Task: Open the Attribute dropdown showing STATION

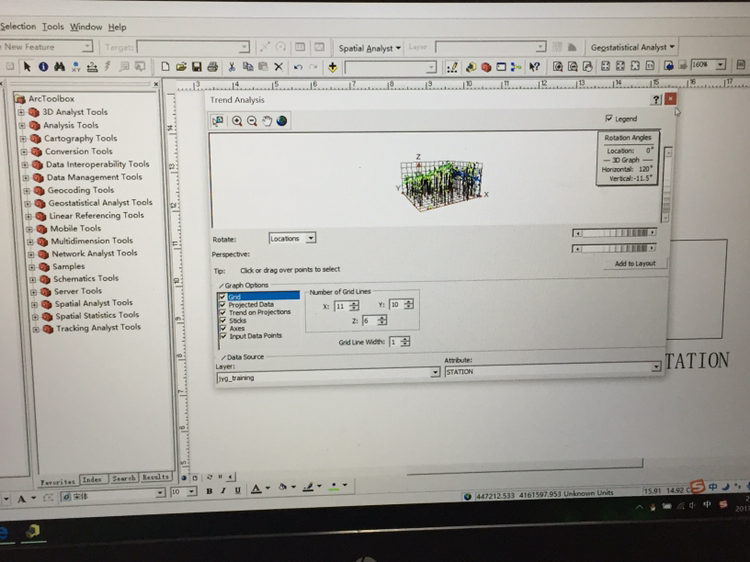Action: 656,366
